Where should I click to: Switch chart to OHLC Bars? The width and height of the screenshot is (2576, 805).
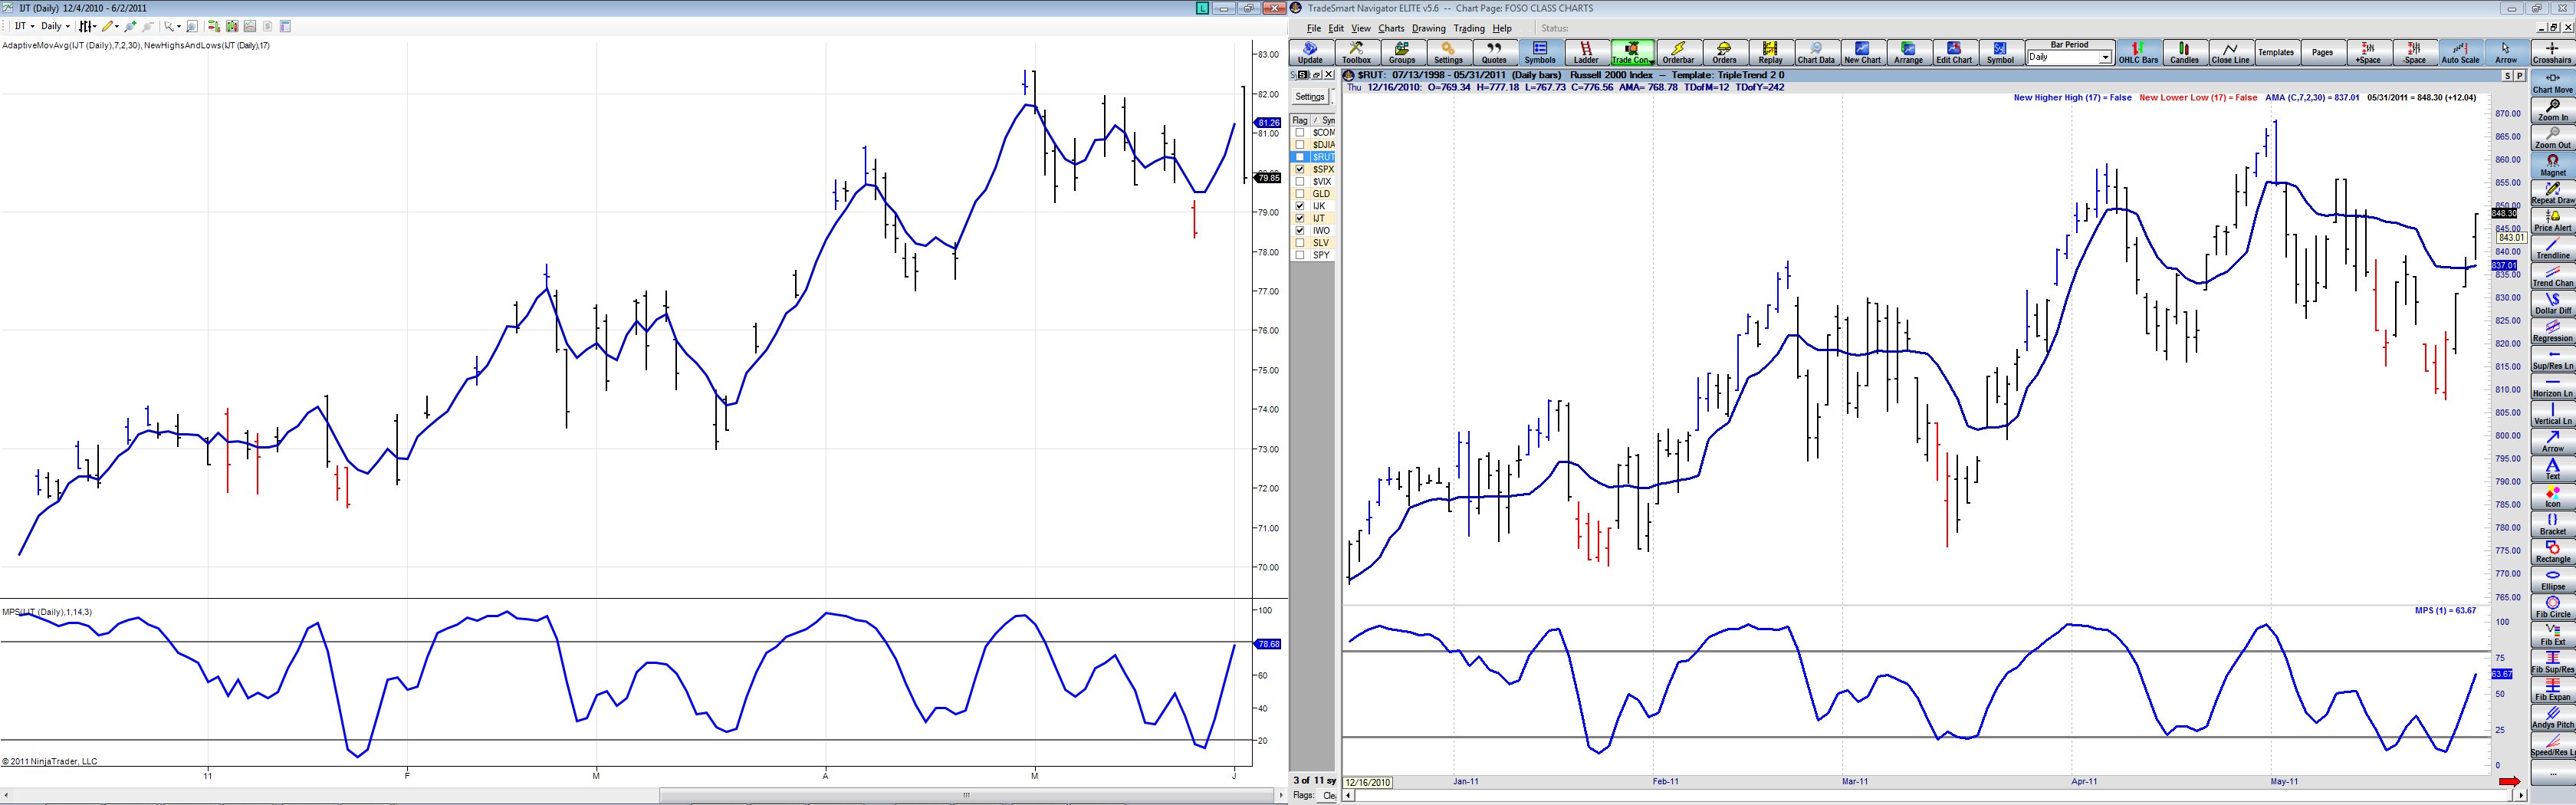pyautogui.click(x=2138, y=52)
